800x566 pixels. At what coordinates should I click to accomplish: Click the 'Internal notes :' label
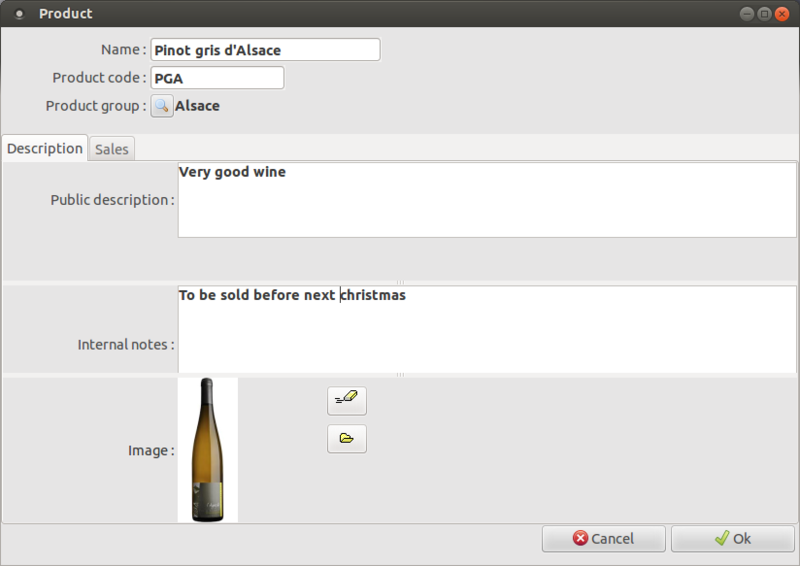point(126,345)
